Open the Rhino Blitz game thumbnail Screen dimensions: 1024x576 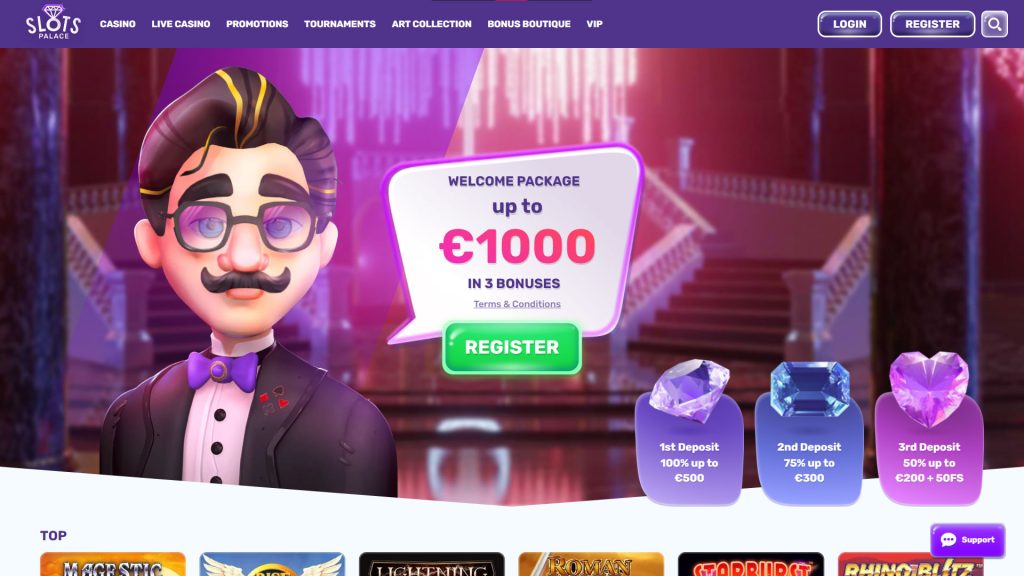(x=910, y=564)
